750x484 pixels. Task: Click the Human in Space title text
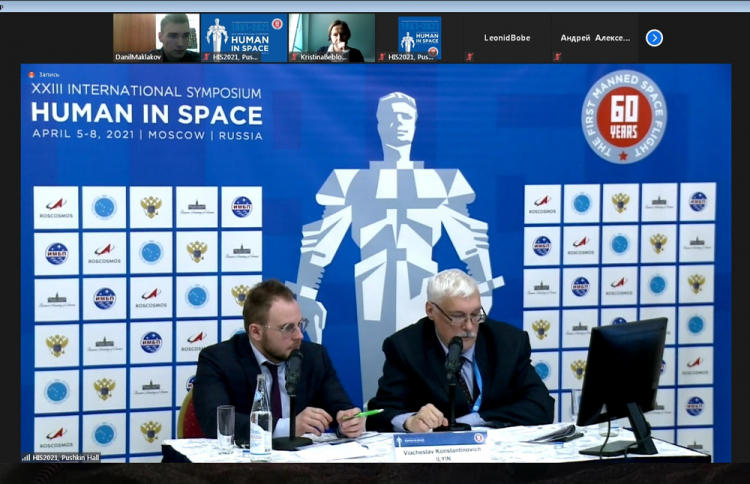tap(146, 113)
